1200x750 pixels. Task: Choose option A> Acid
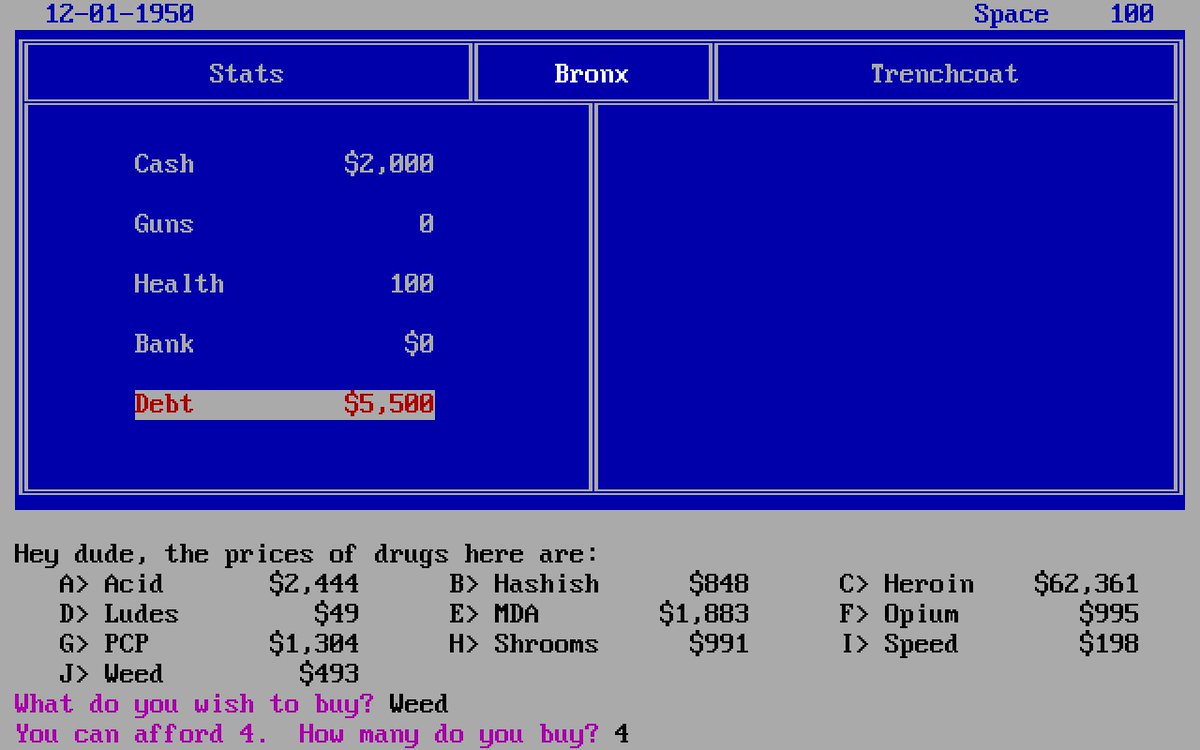pos(111,584)
